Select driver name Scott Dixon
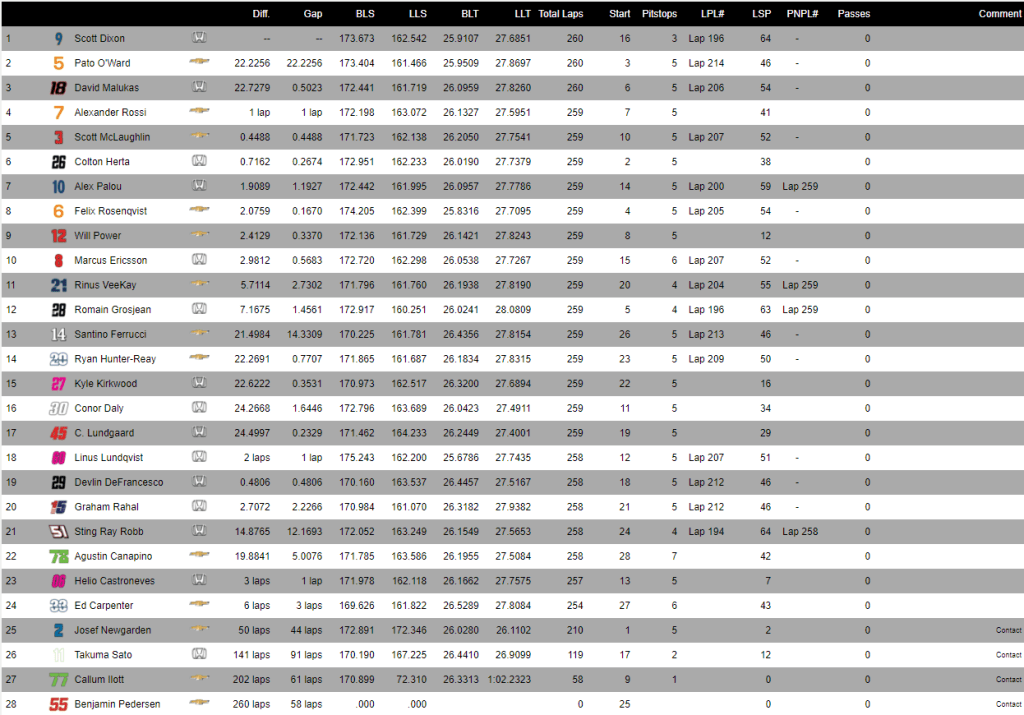 pos(99,39)
